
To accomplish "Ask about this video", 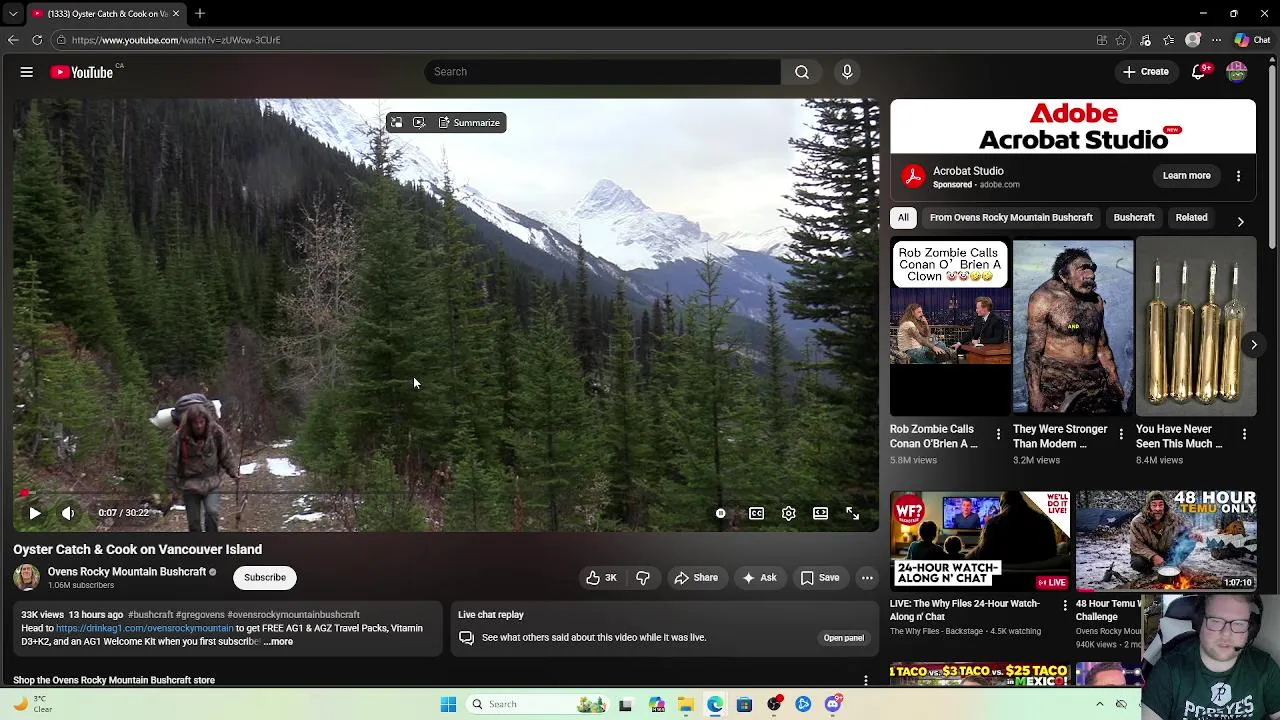I will (x=758, y=577).
